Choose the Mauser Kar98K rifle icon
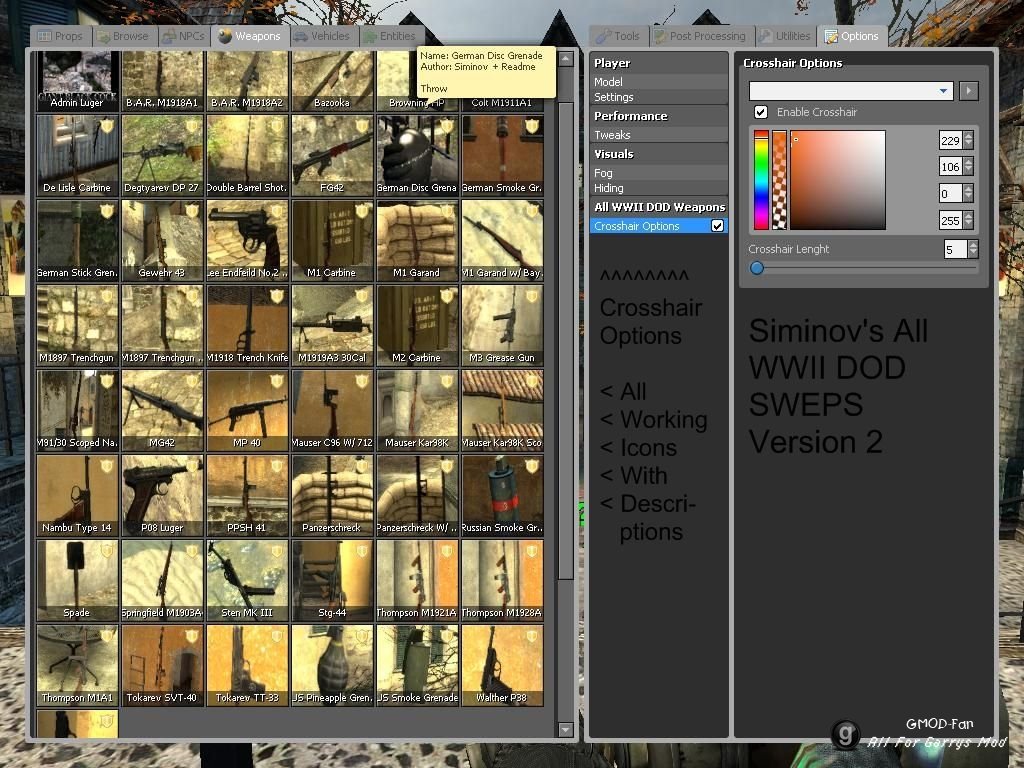Screen dimensions: 1024x768 coord(417,410)
